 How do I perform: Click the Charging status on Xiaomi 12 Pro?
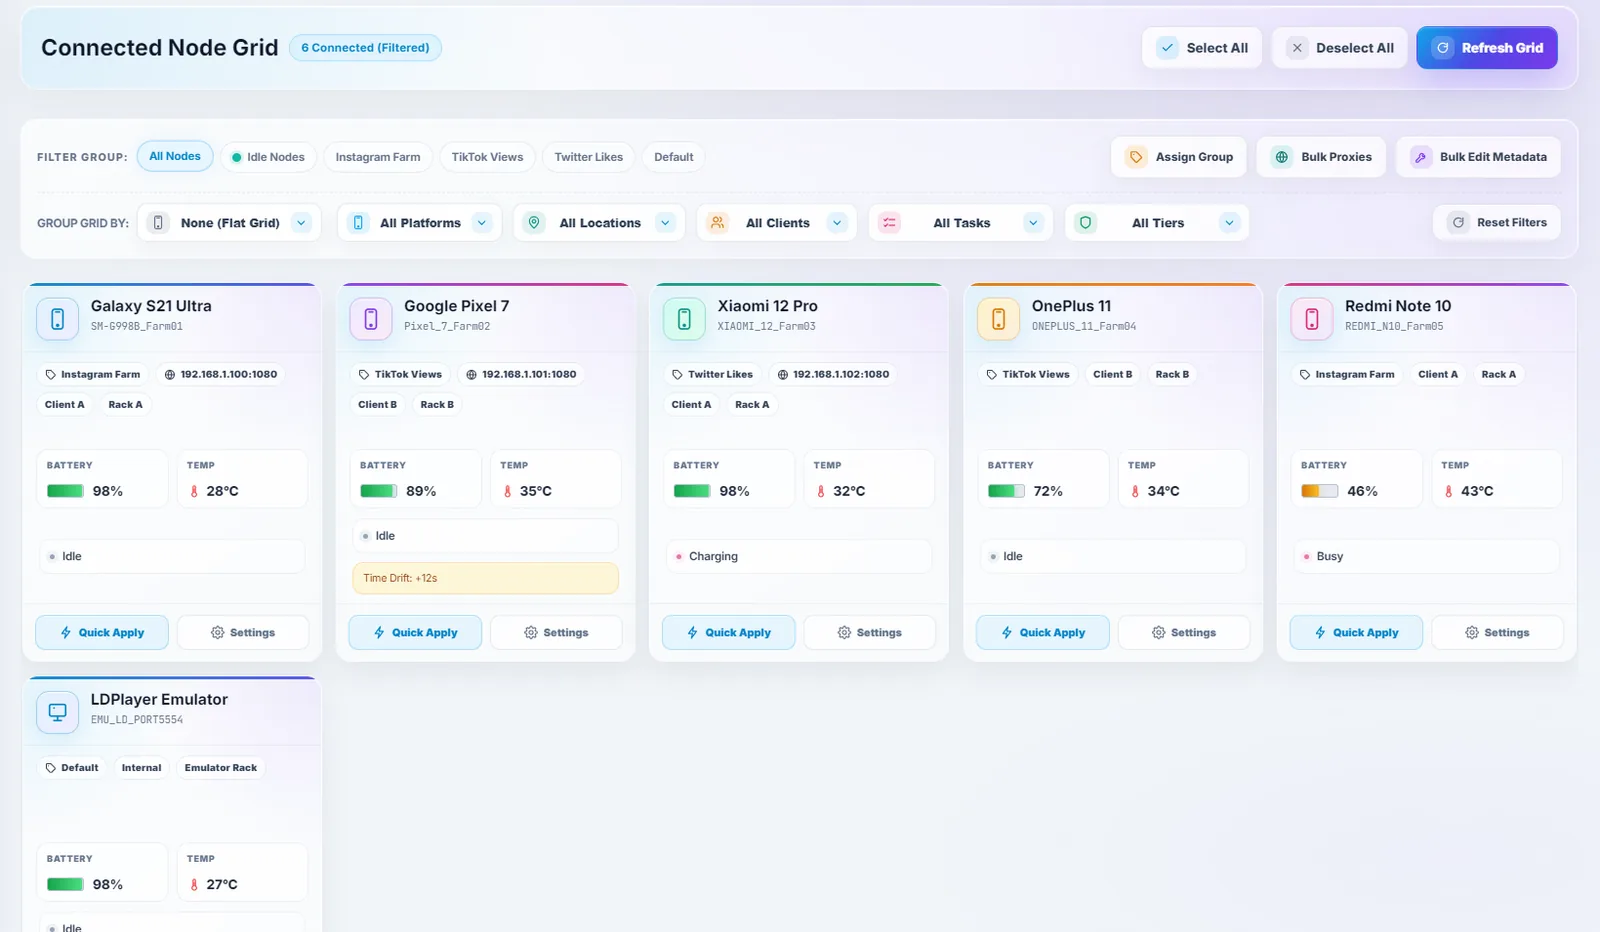(x=799, y=557)
